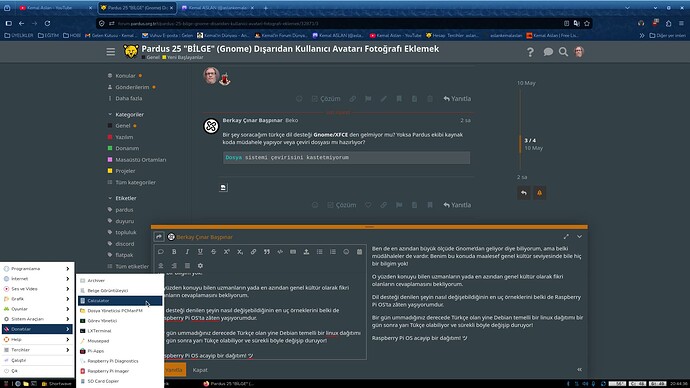Open the Programlama submenu in the start menu
The width and height of the screenshot is (690, 388).
pos(37,268)
